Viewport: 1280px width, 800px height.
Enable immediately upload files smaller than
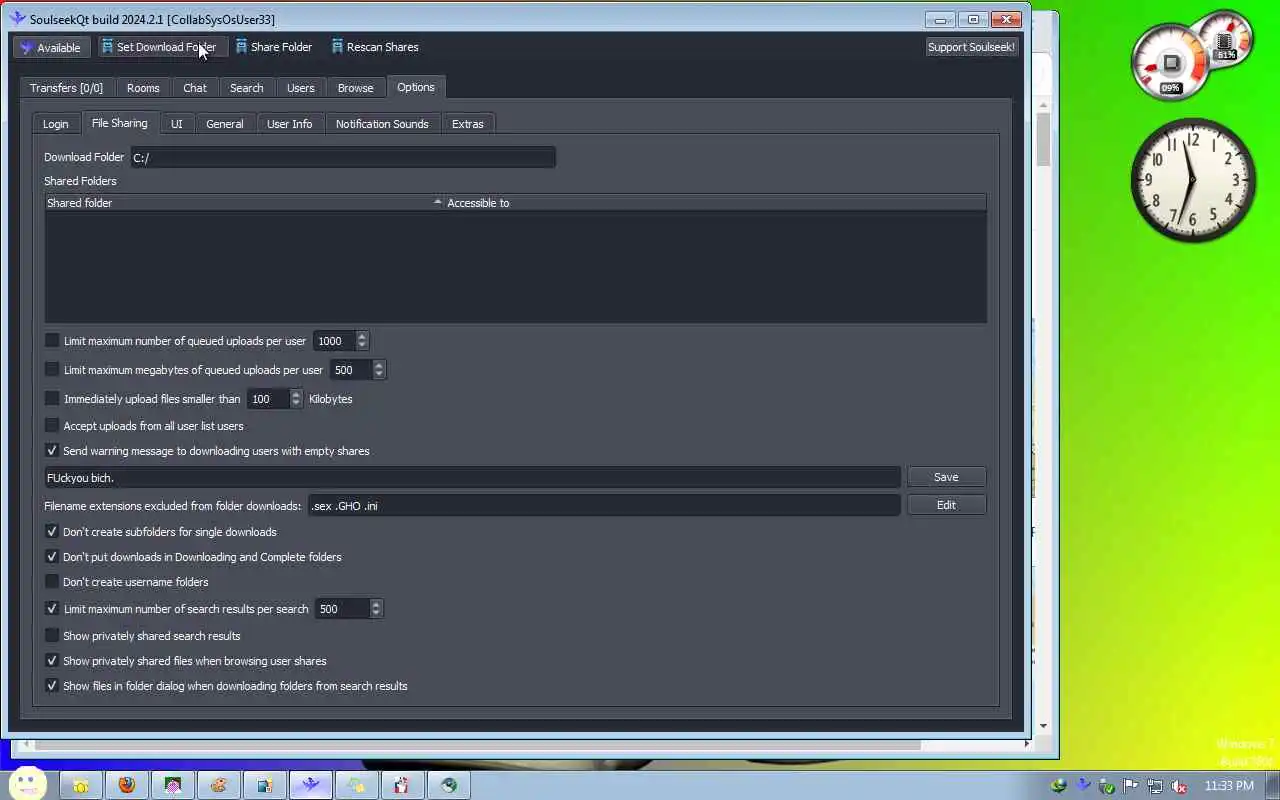pyautogui.click(x=52, y=399)
